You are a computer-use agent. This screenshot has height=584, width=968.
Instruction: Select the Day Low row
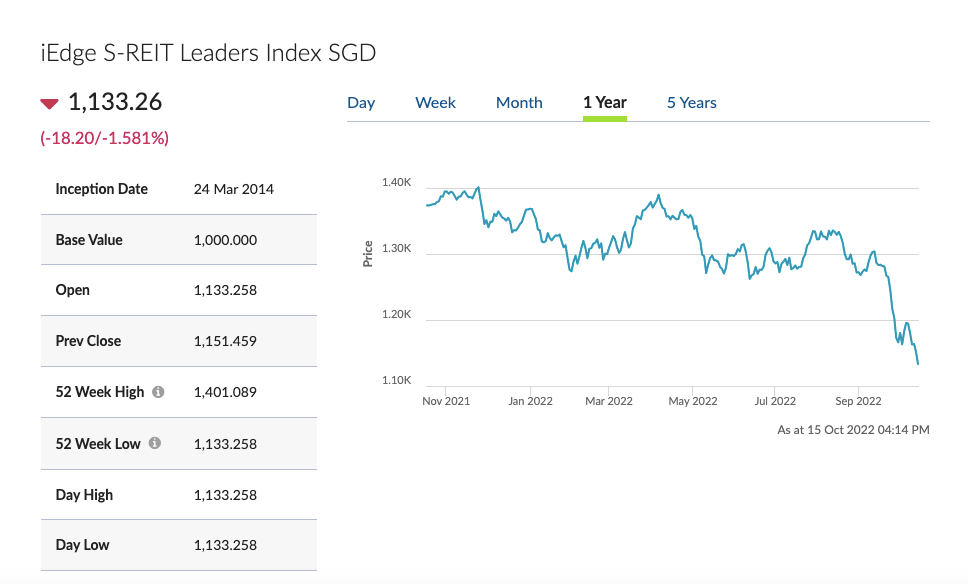click(x=178, y=545)
